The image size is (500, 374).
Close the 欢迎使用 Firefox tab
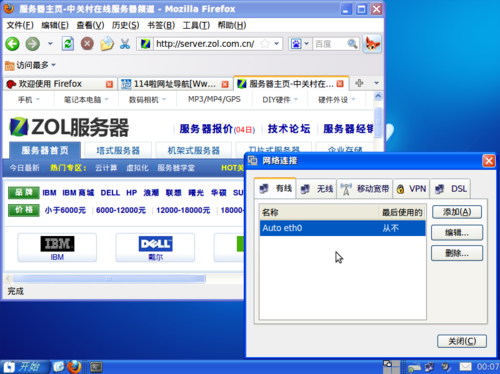pyautogui.click(x=109, y=84)
